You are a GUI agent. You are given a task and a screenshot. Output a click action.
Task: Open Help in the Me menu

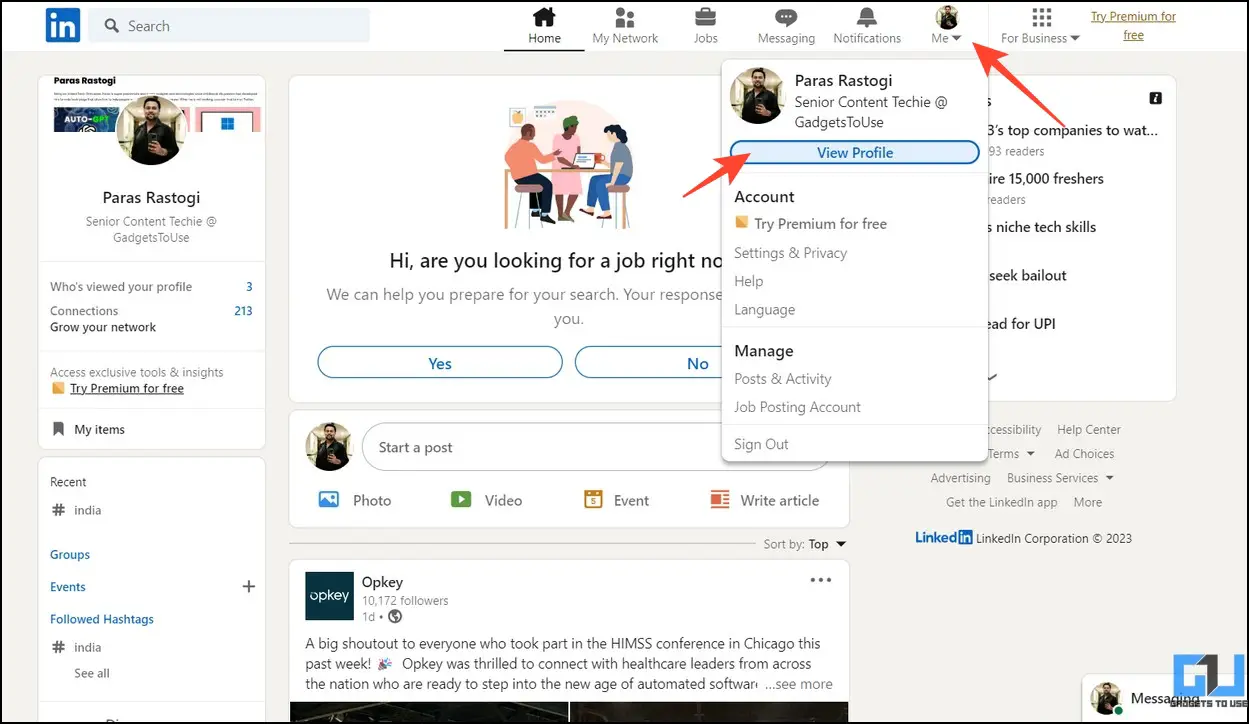click(x=748, y=281)
